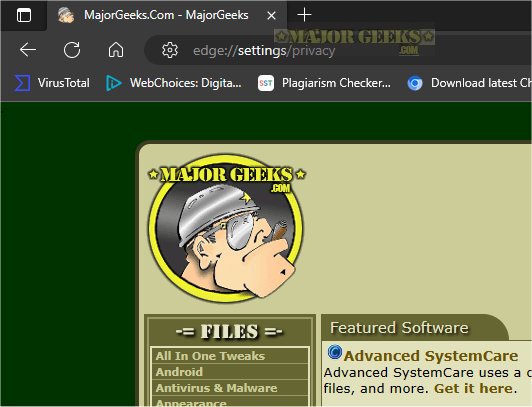This screenshot has width=532, height=407.
Task: Close the MajorGeeks.Com tab
Action: pyautogui.click(x=271, y=15)
